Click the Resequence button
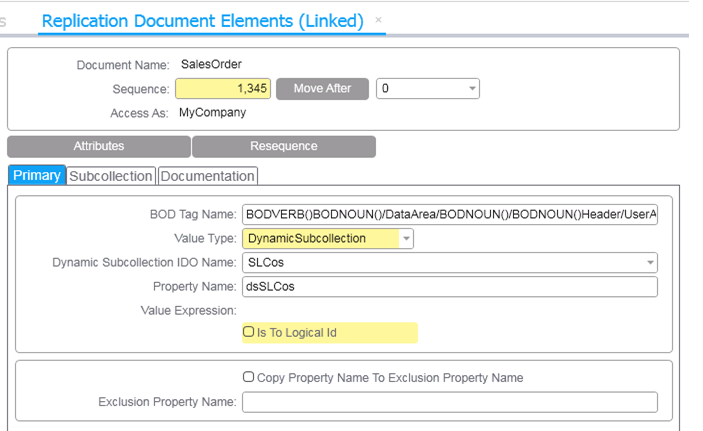703x431 pixels. tap(284, 146)
